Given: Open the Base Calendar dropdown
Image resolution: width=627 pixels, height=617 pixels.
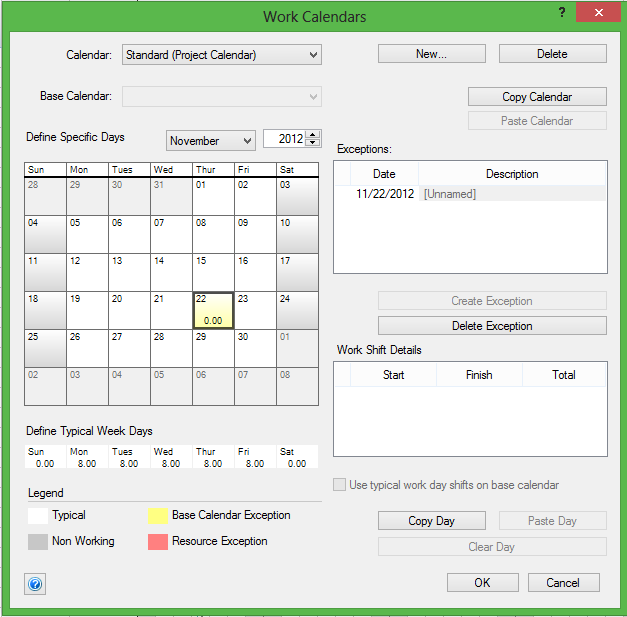Looking at the screenshot, I should (x=314, y=97).
